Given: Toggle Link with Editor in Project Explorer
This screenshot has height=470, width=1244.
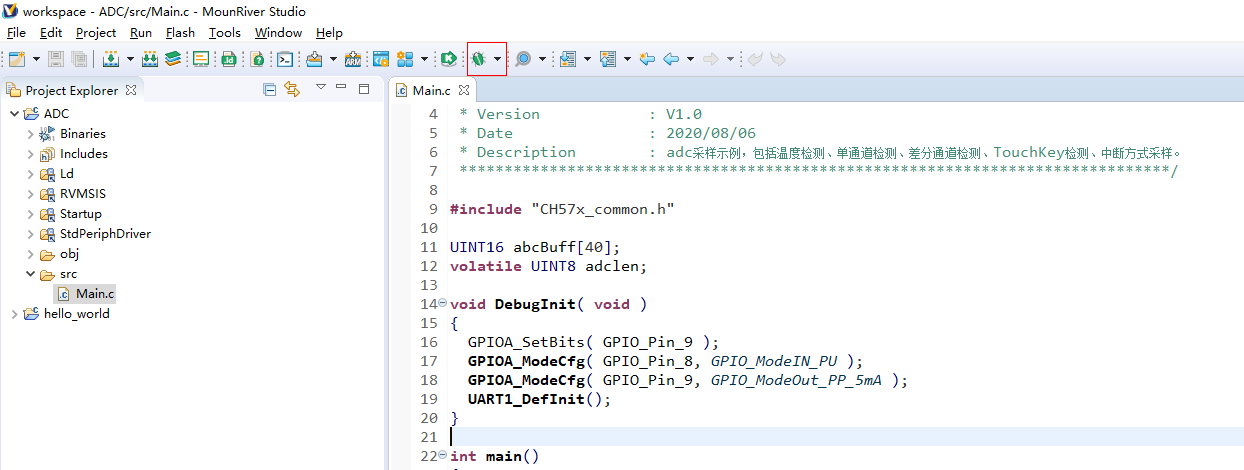Looking at the screenshot, I should (292, 90).
